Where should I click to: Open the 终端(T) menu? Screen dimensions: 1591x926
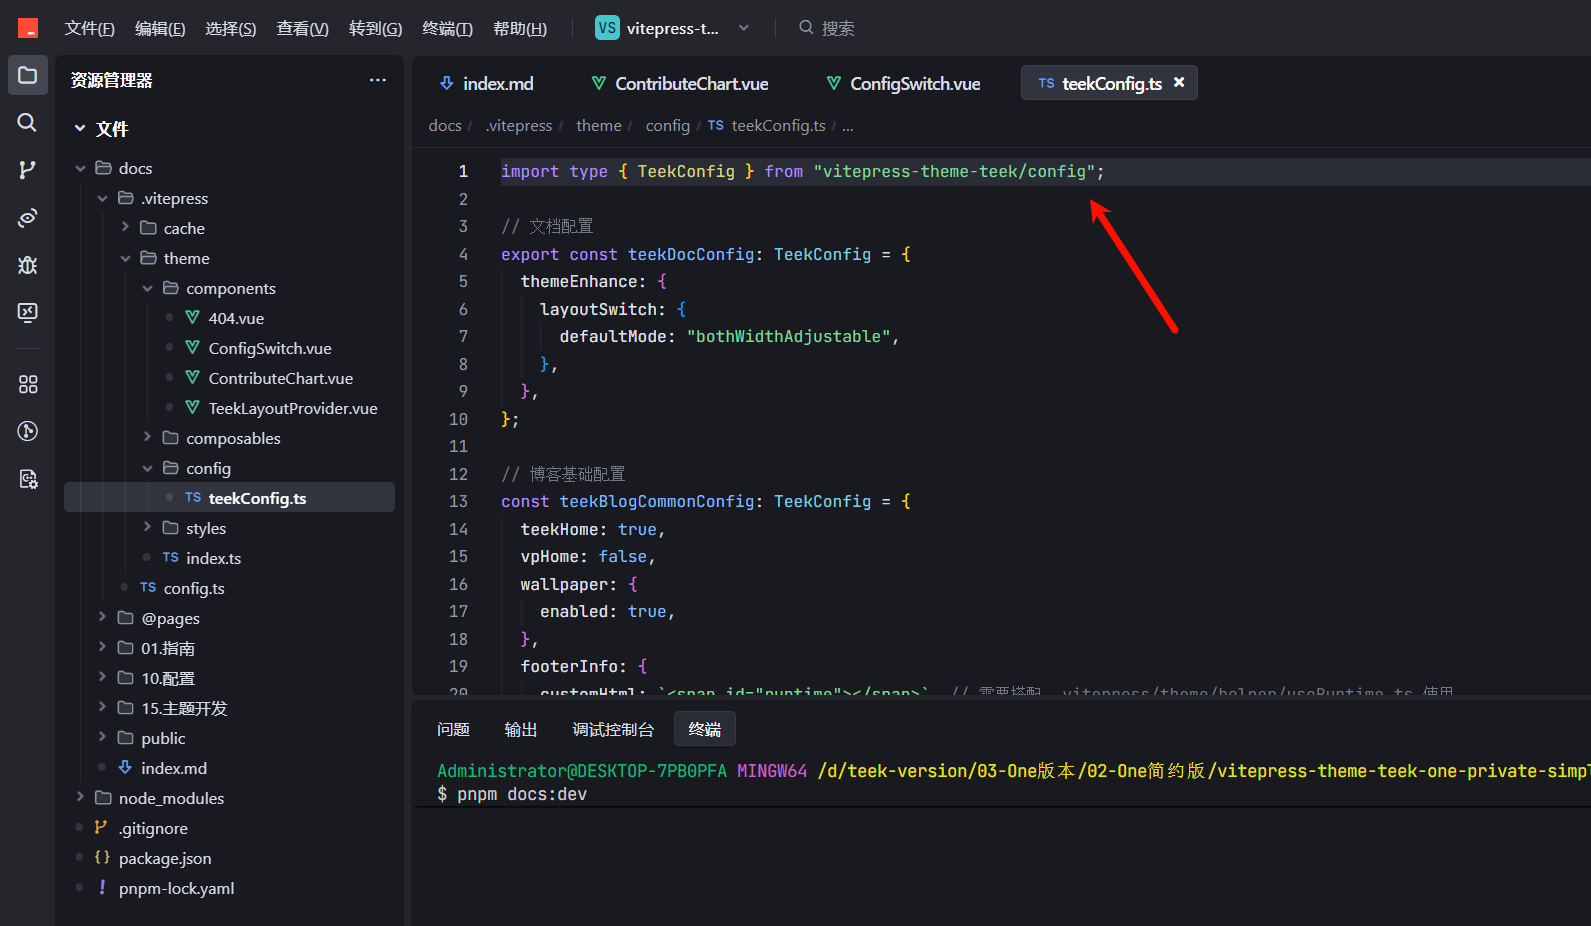[x=447, y=28]
